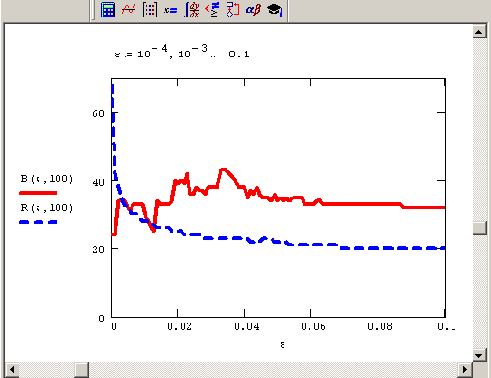491x378 pixels.
Task: Click the x-axis variable label ε
Action: pyautogui.click(x=282, y=345)
